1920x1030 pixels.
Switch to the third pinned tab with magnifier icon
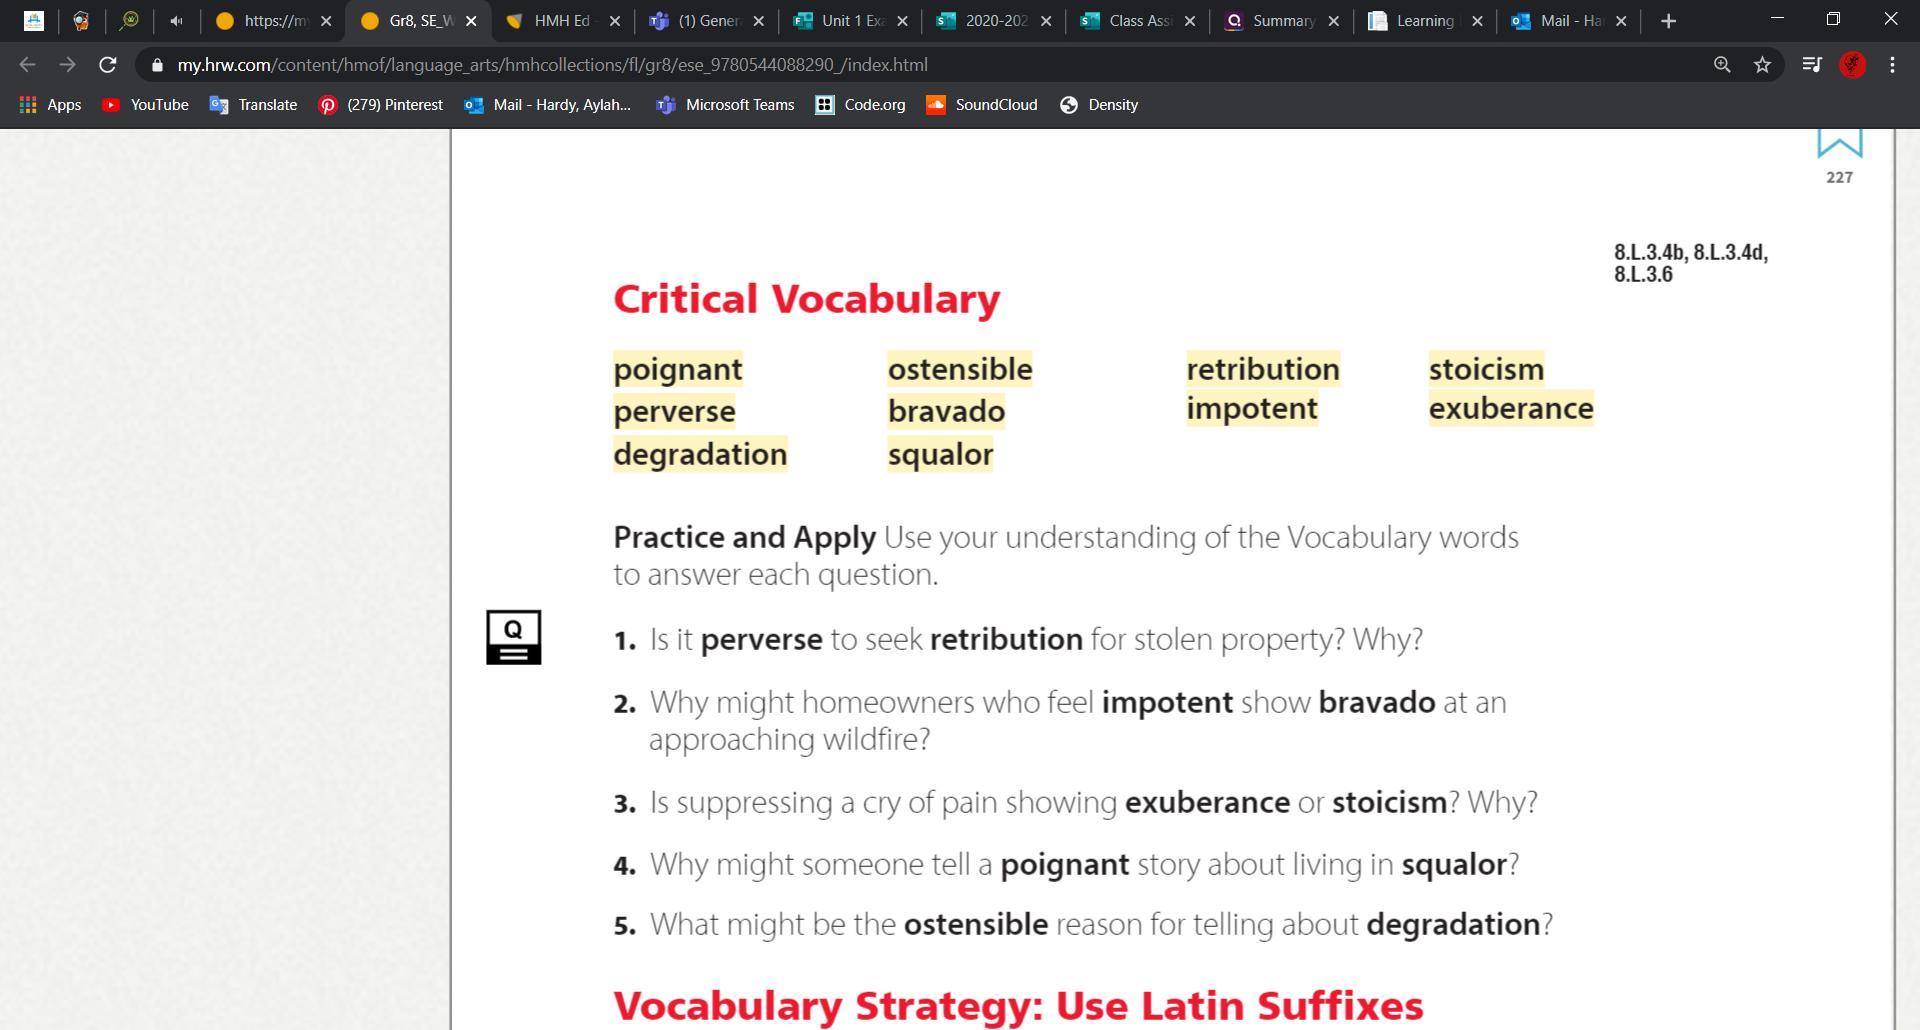click(129, 21)
